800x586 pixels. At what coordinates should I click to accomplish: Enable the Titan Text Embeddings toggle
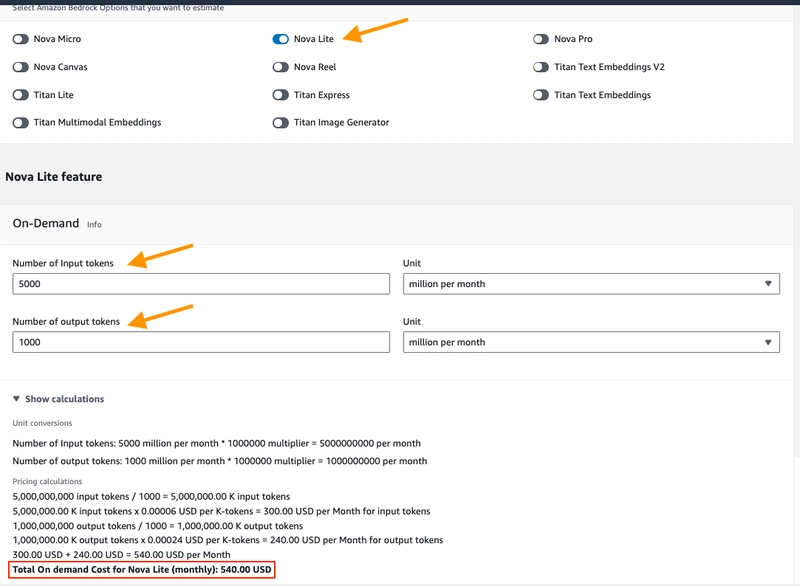tap(541, 95)
